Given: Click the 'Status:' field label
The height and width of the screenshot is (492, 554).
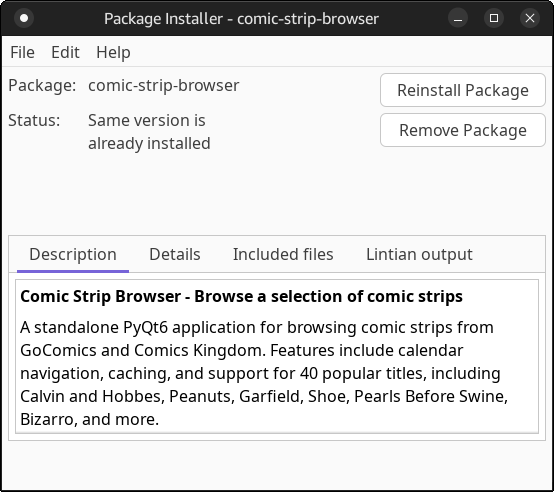Looking at the screenshot, I should coord(34,120).
